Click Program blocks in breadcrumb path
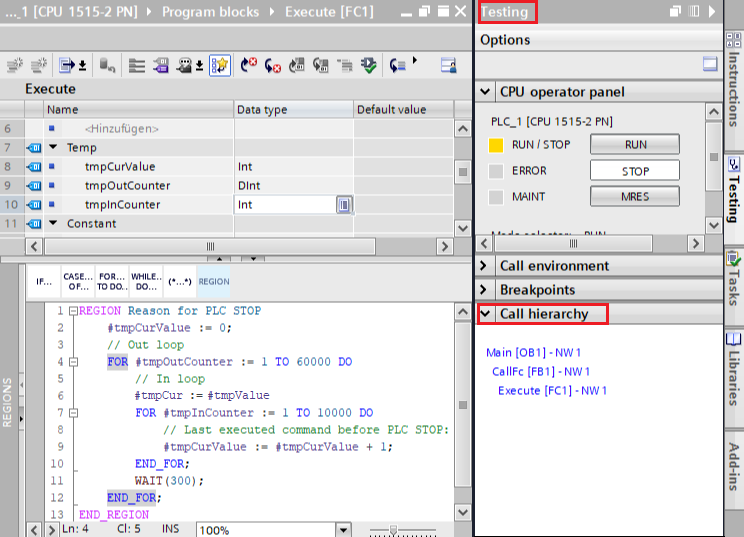This screenshot has width=744, height=537. [211, 12]
